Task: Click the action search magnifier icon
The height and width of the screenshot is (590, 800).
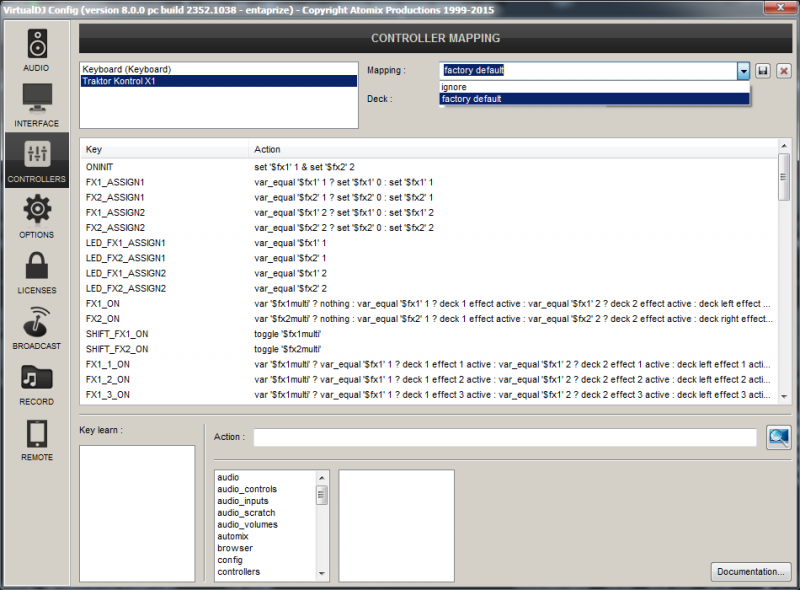Action: point(779,437)
